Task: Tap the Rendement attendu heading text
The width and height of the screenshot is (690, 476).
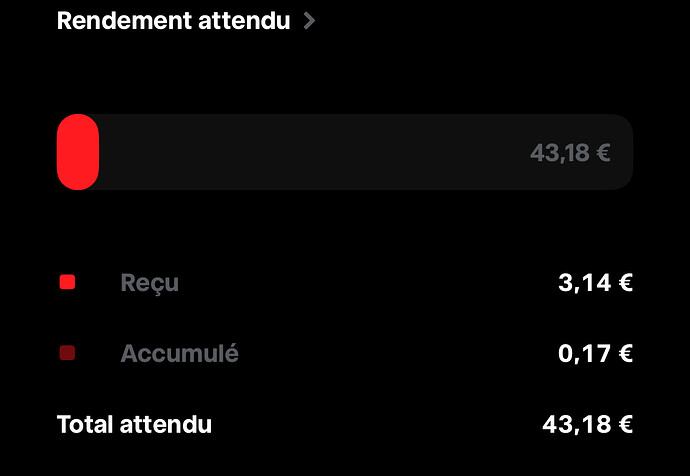Action: tap(173, 21)
